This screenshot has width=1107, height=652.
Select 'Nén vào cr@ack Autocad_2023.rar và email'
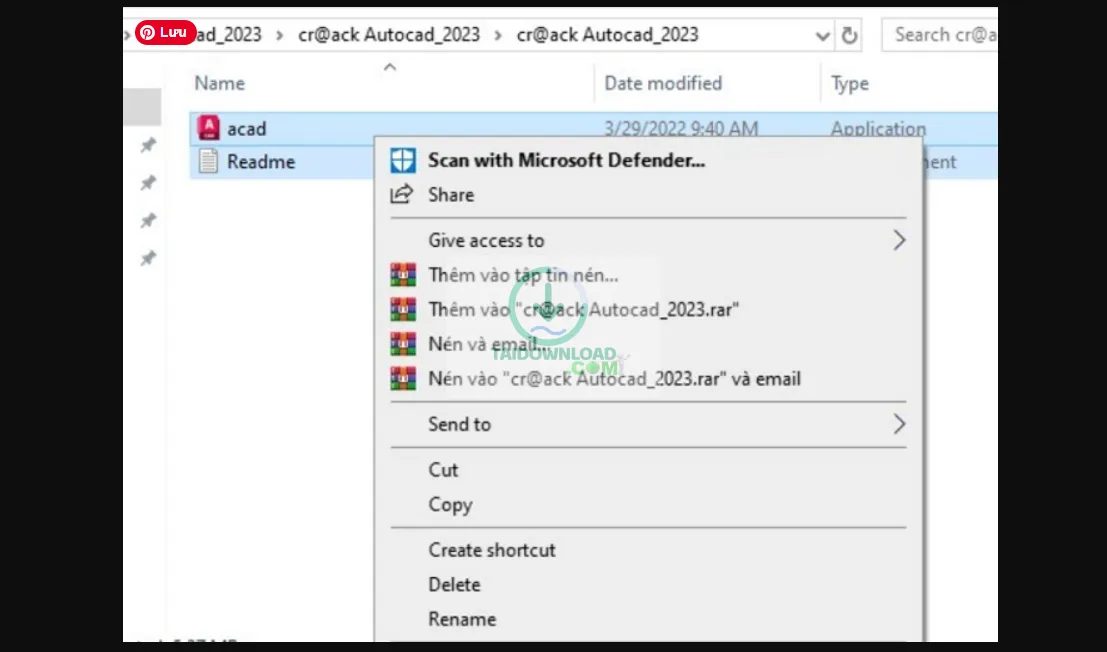[x=613, y=378]
